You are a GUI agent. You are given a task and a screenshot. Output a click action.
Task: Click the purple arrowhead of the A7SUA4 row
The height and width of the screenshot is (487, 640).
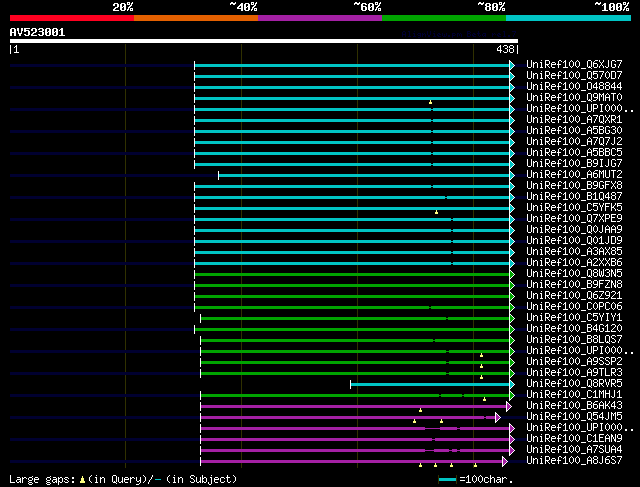point(512,451)
